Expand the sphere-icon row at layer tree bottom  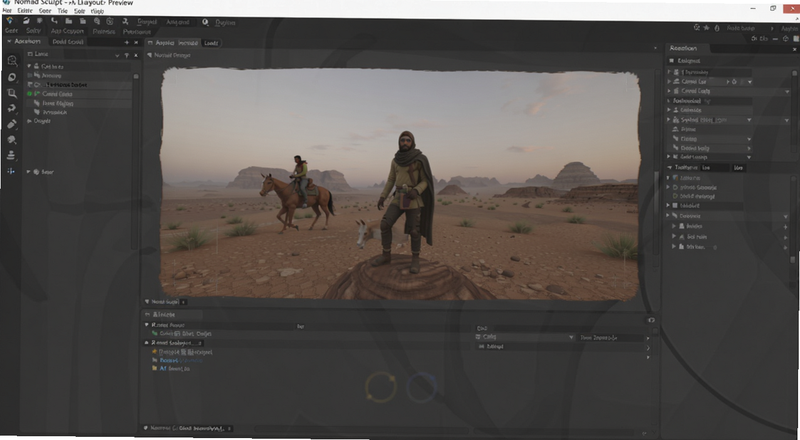[x=29, y=172]
